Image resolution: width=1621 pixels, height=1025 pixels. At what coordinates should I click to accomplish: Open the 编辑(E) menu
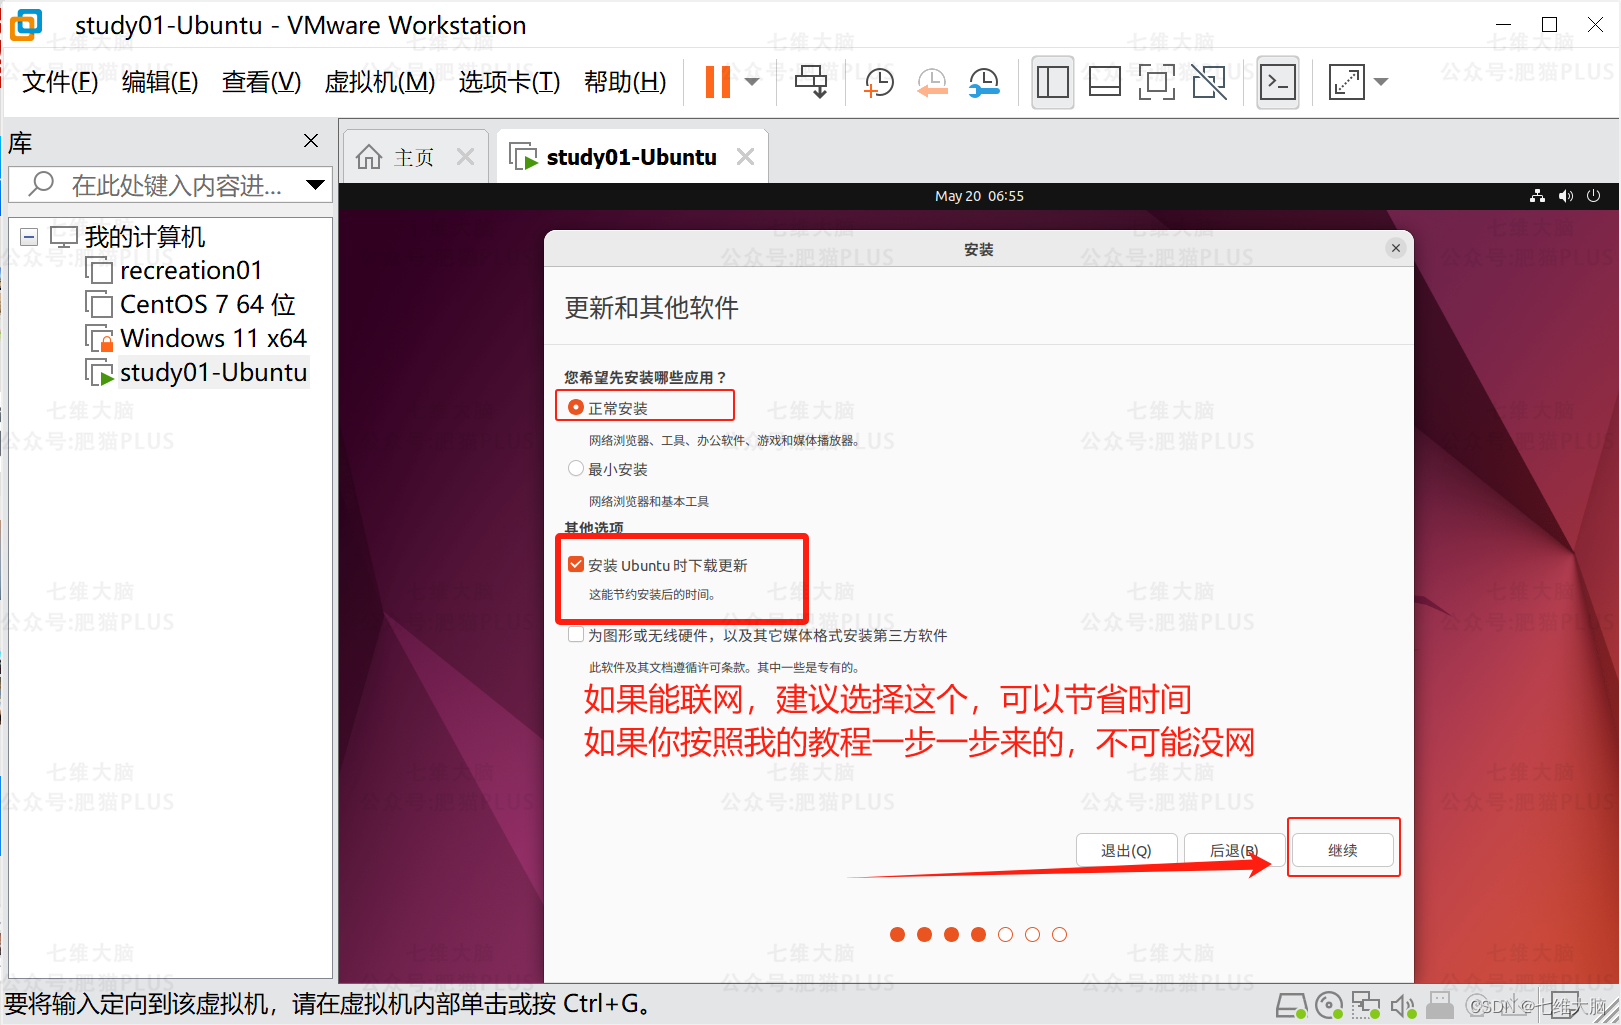[160, 82]
